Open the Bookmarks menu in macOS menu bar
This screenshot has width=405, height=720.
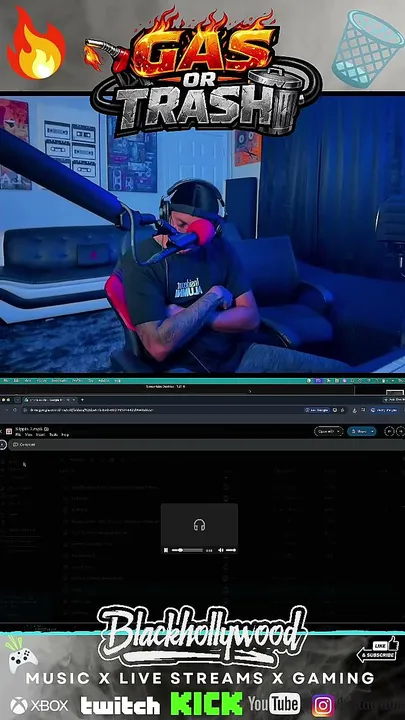tap(59, 381)
